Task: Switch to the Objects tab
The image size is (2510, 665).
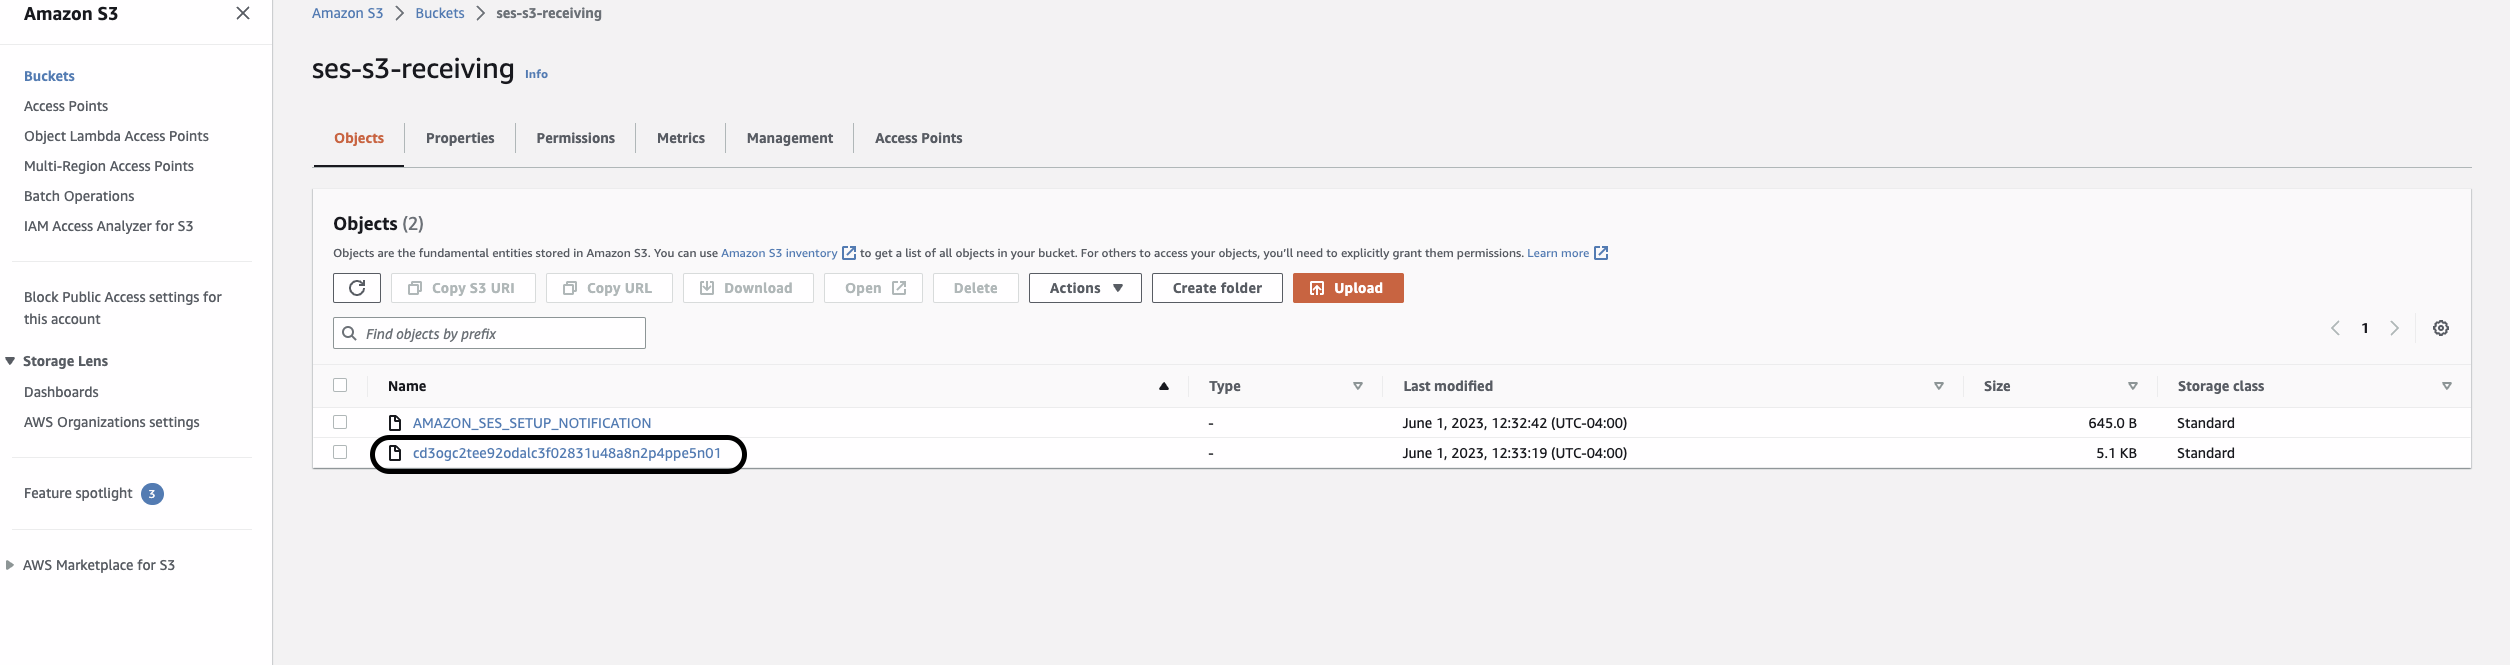Action: 359,138
